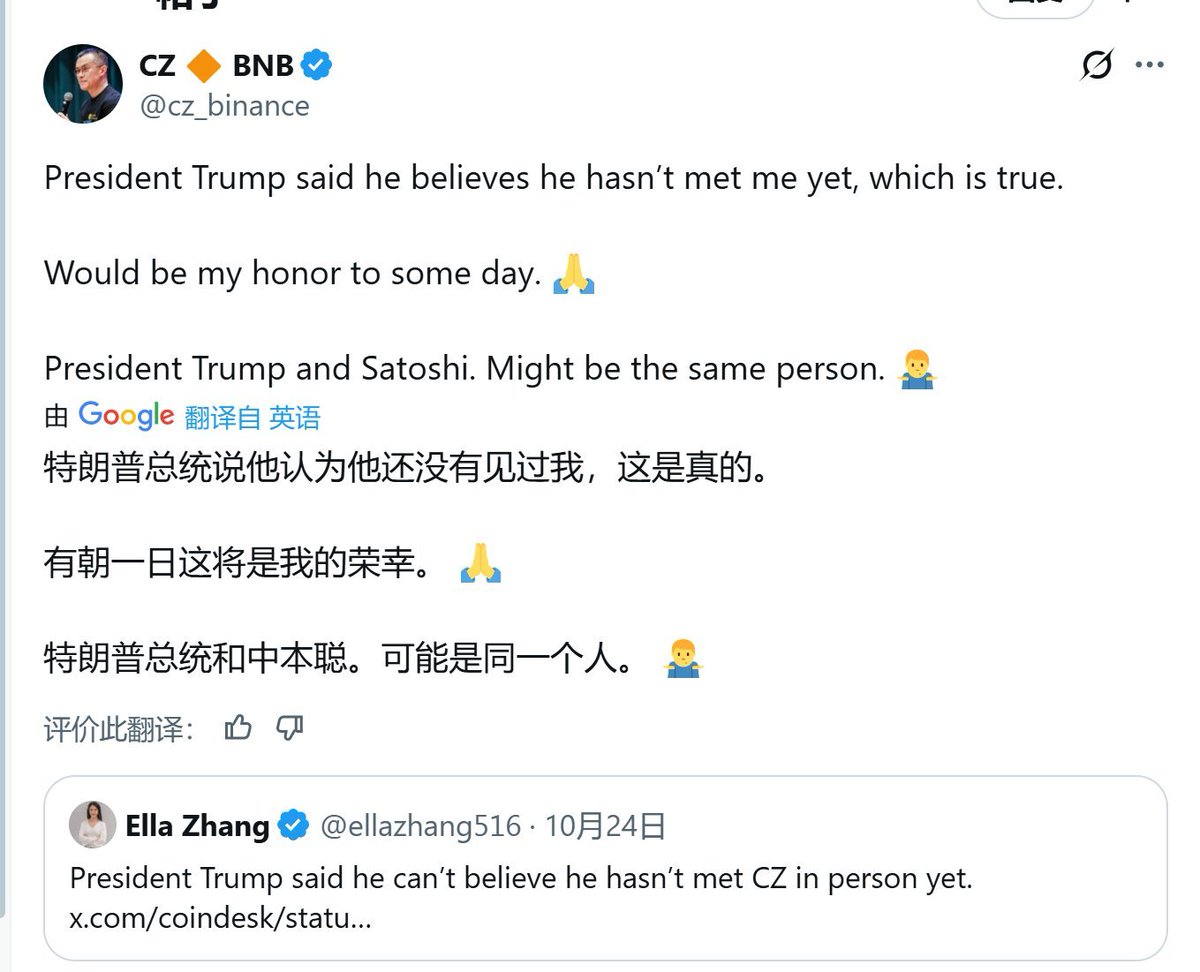This screenshot has height=972, width=1200.
Task: Click the Google logo in translation credit
Action: pos(126,415)
